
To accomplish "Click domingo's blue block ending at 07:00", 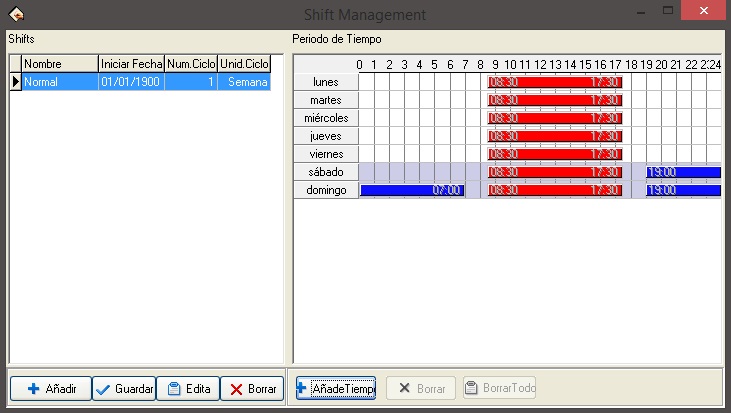I will coord(411,190).
